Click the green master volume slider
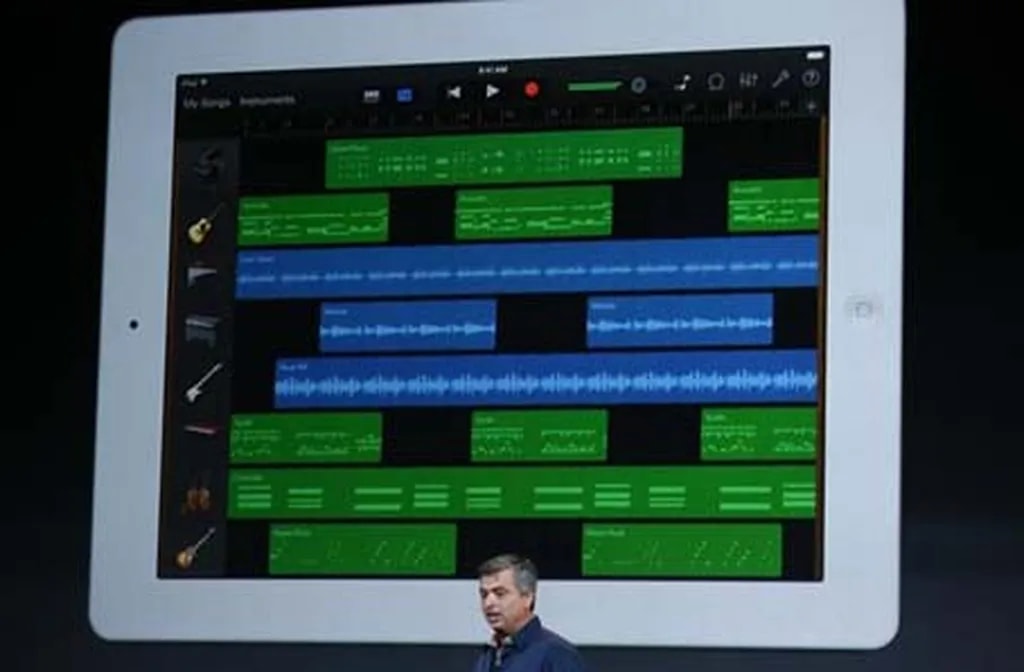Screen dimensions: 1024x672 point(594,87)
